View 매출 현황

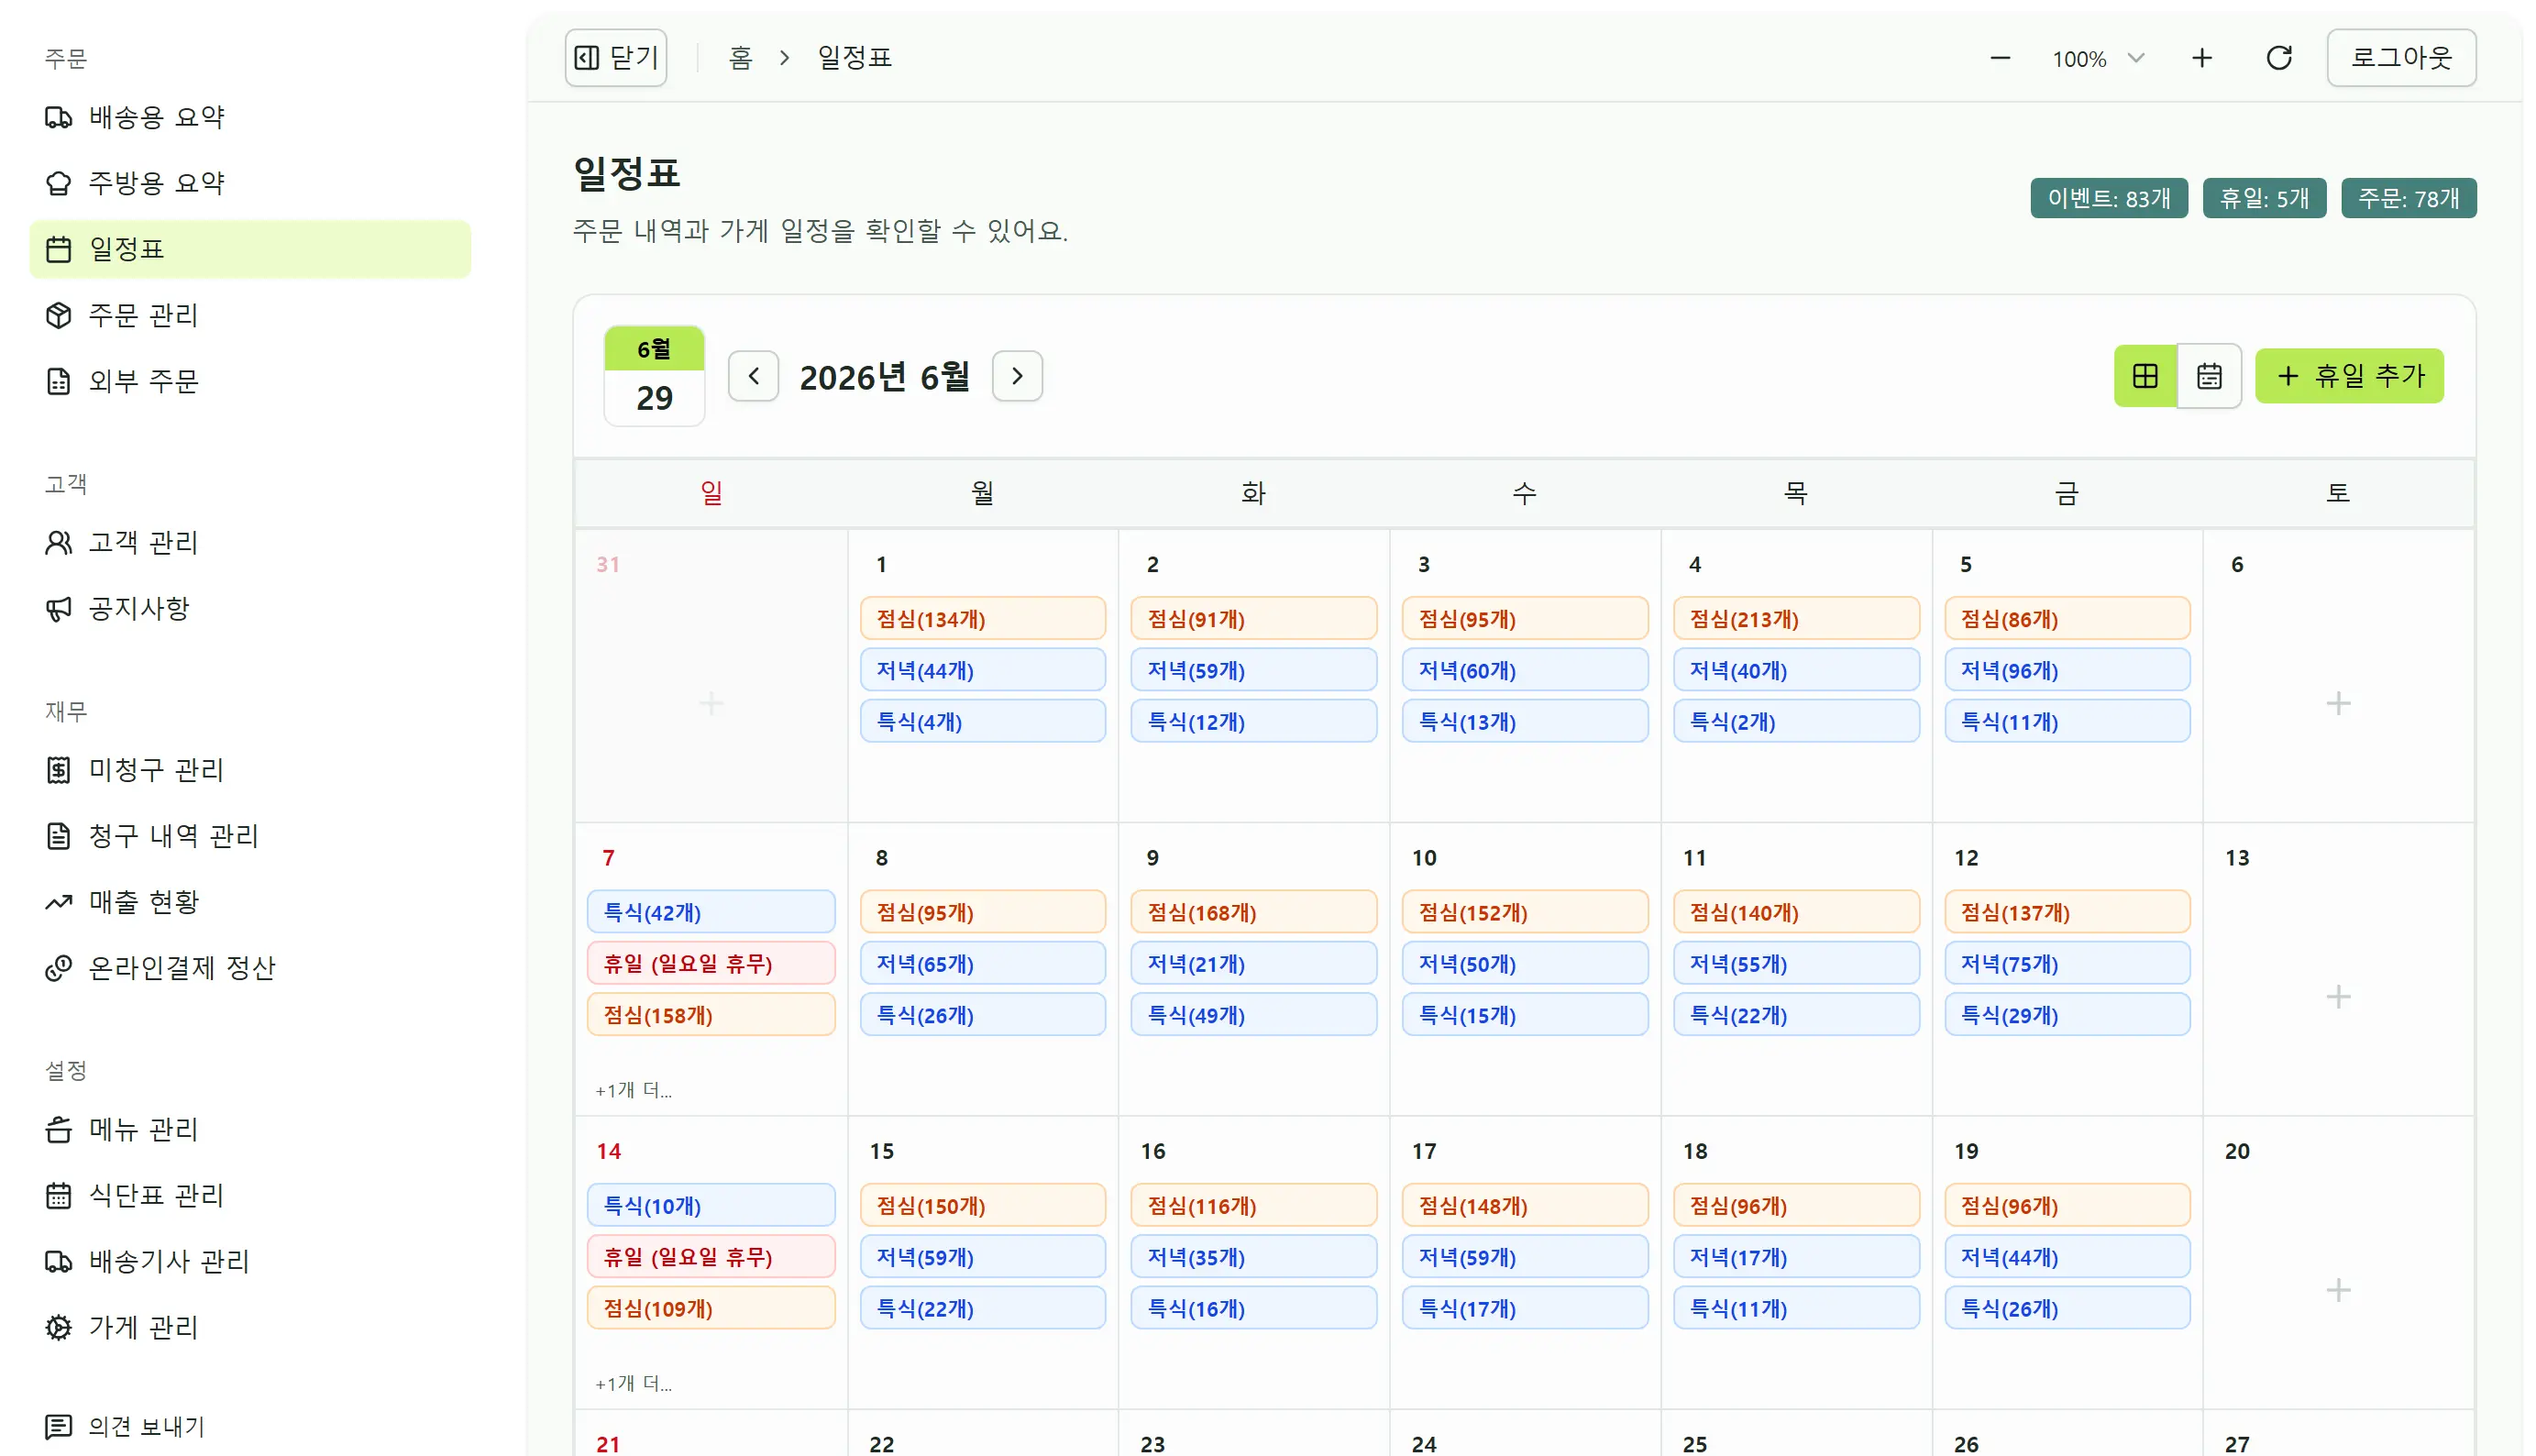(250, 901)
